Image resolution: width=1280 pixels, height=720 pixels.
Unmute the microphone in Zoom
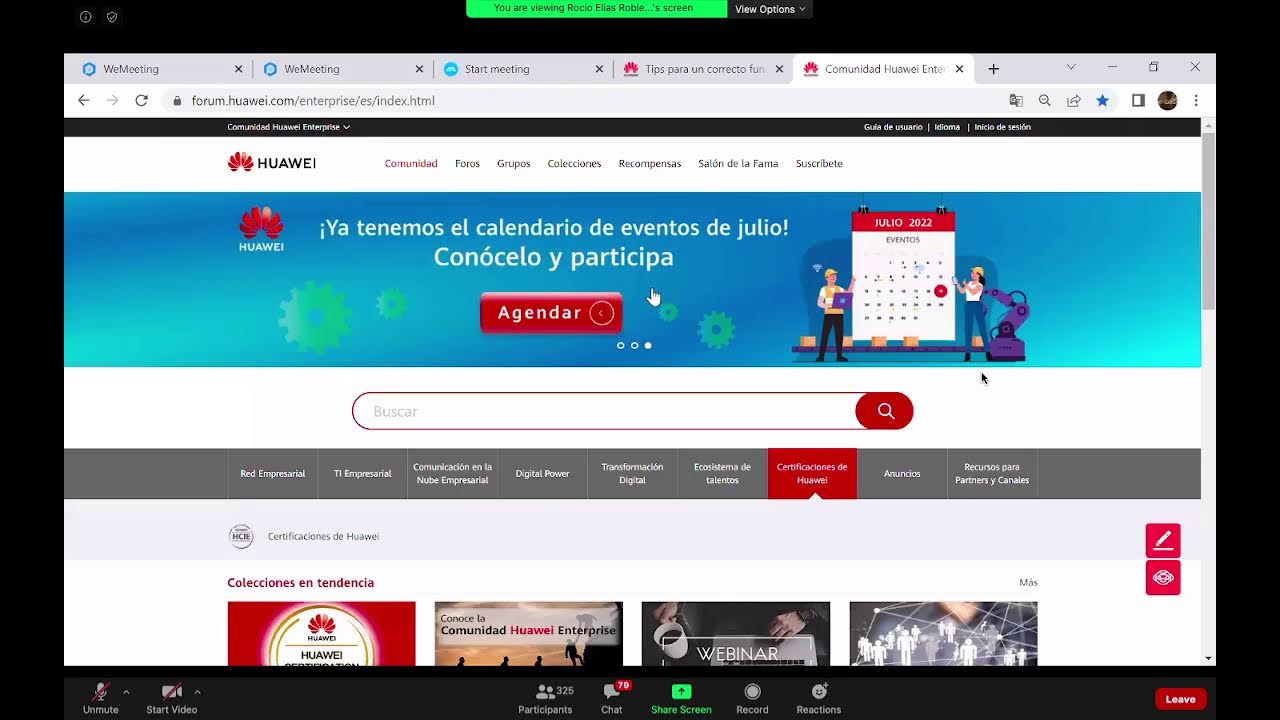tap(100, 698)
